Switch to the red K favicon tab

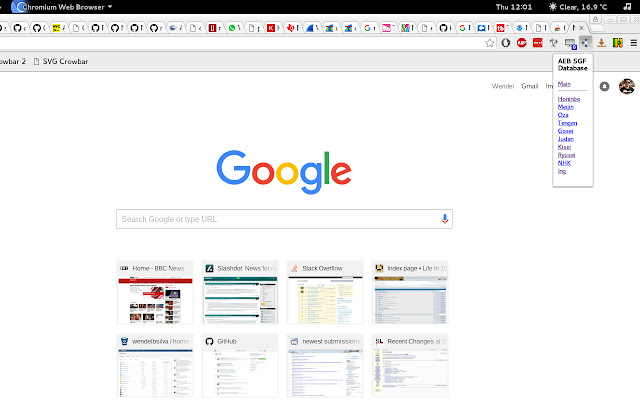(273, 28)
